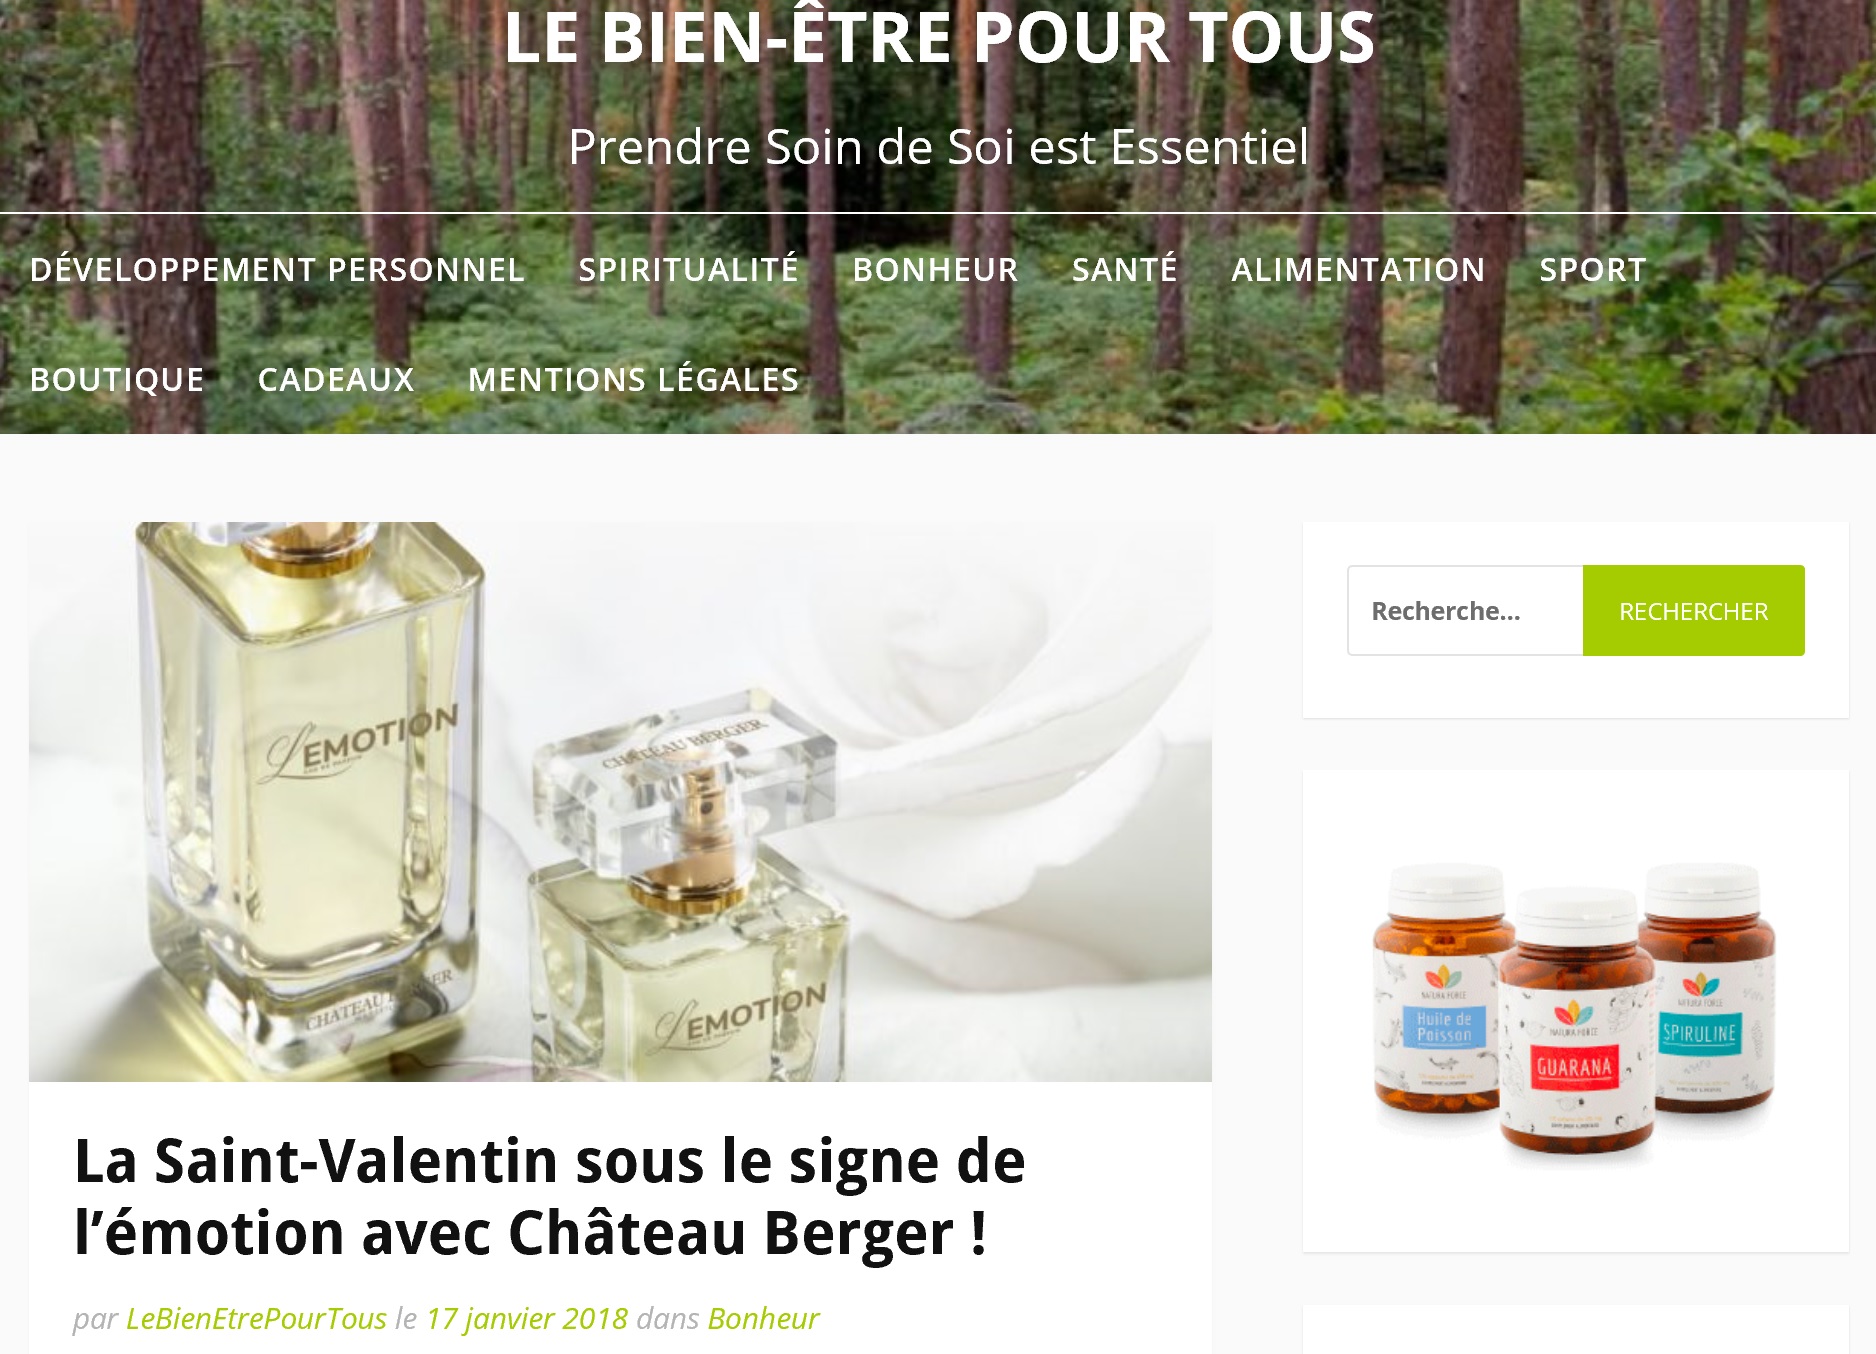Click the supplement bottles sidebar ad image
The image size is (1876, 1354).
(x=1575, y=1012)
